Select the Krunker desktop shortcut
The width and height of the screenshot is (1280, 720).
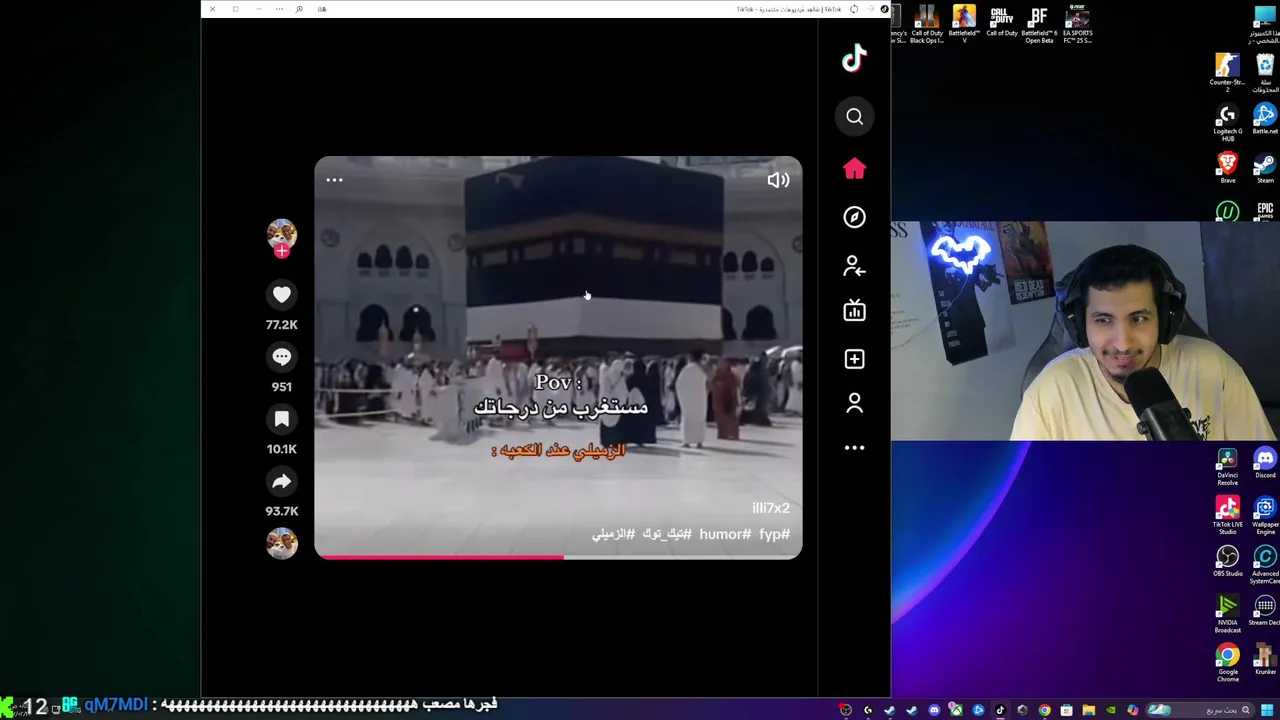point(1265,660)
